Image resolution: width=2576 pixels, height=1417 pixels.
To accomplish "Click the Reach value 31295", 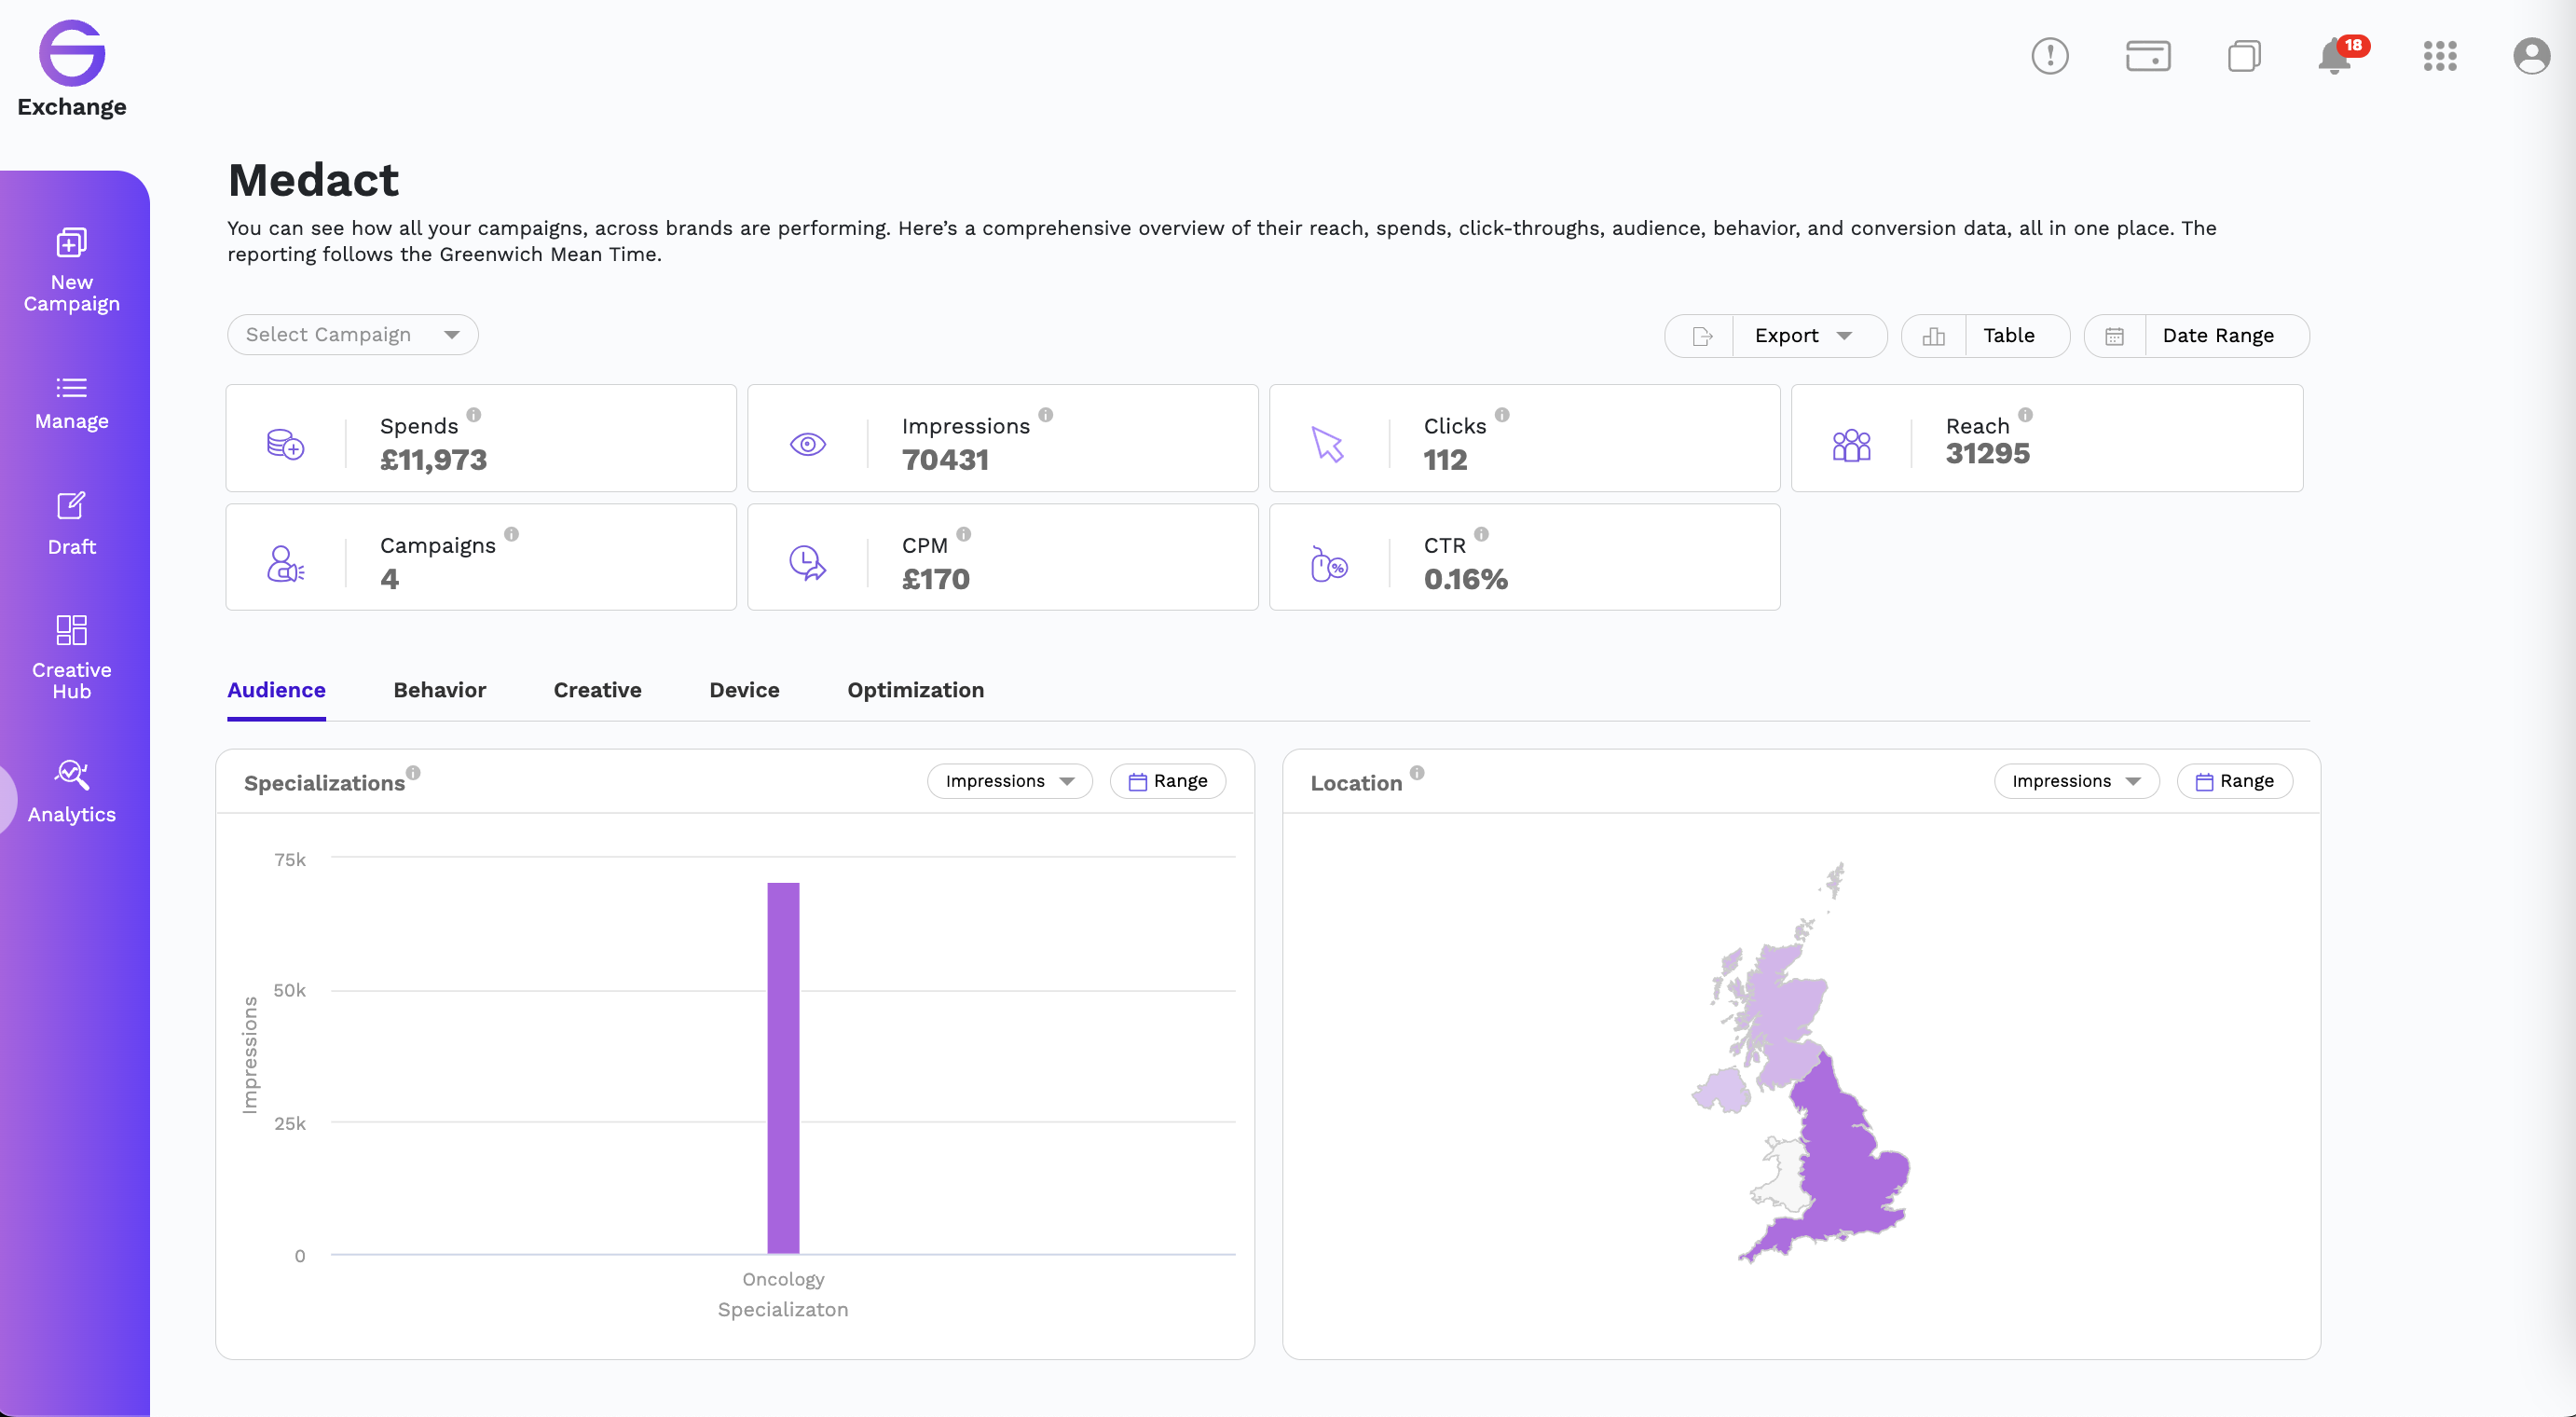I will [x=1988, y=454].
